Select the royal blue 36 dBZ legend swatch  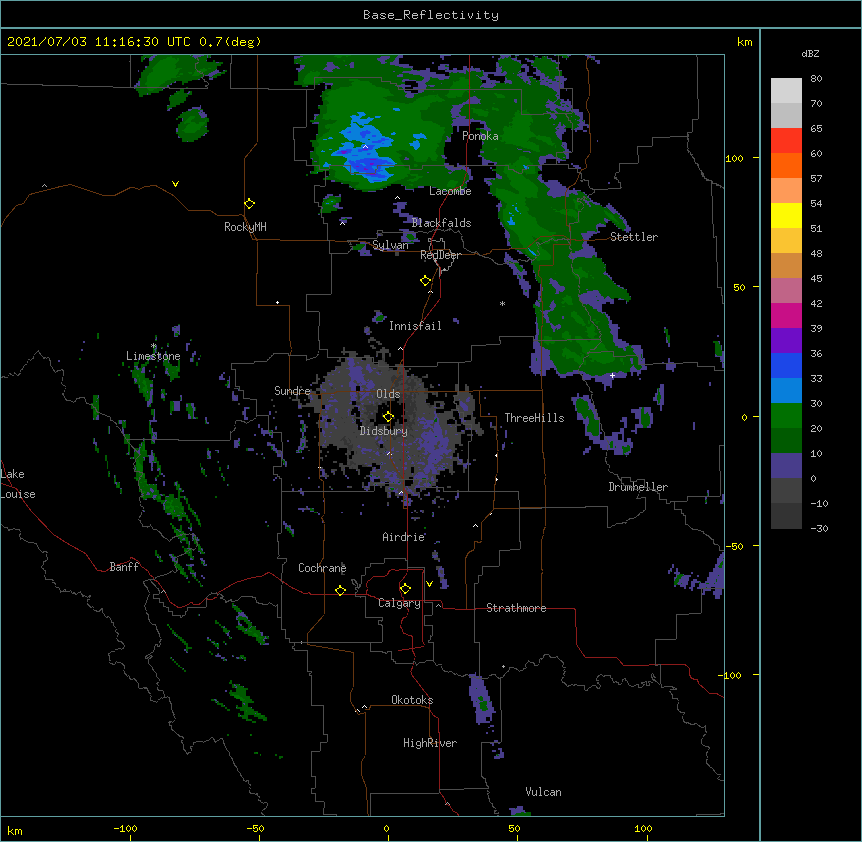[786, 365]
